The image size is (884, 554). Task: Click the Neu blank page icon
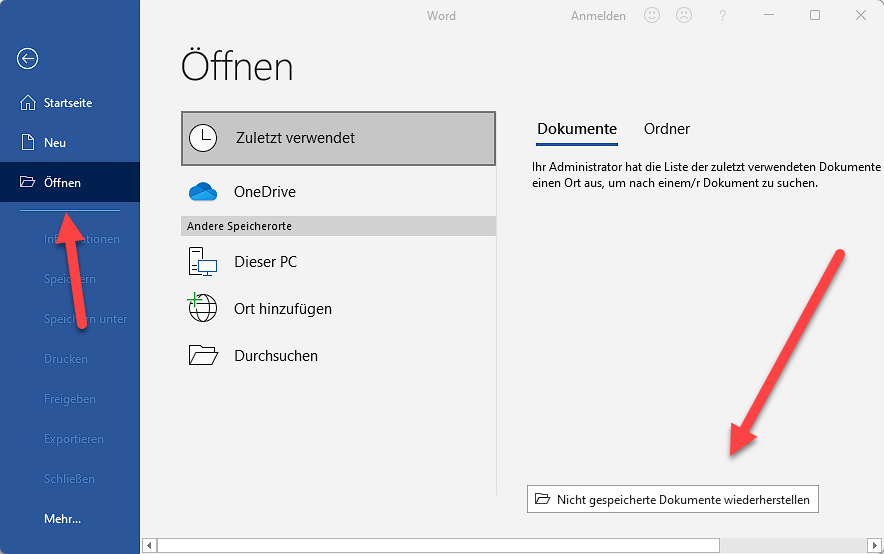click(28, 142)
